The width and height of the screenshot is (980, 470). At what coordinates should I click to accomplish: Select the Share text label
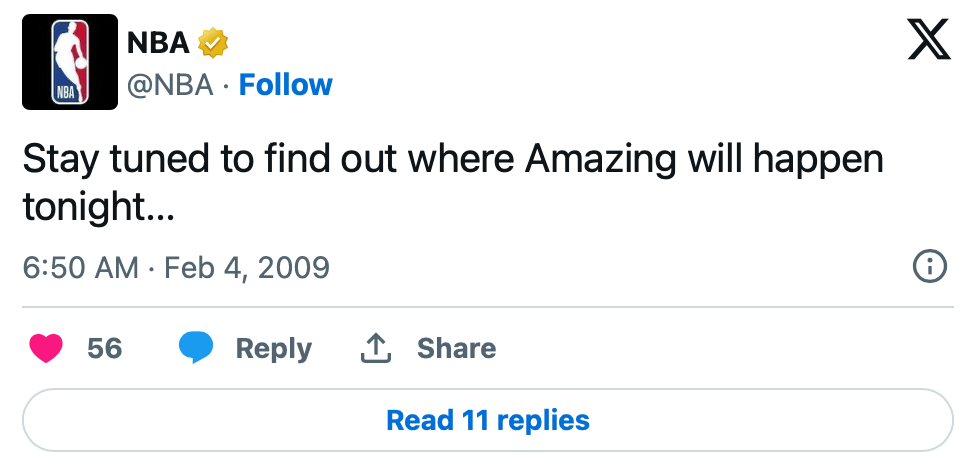click(x=457, y=348)
